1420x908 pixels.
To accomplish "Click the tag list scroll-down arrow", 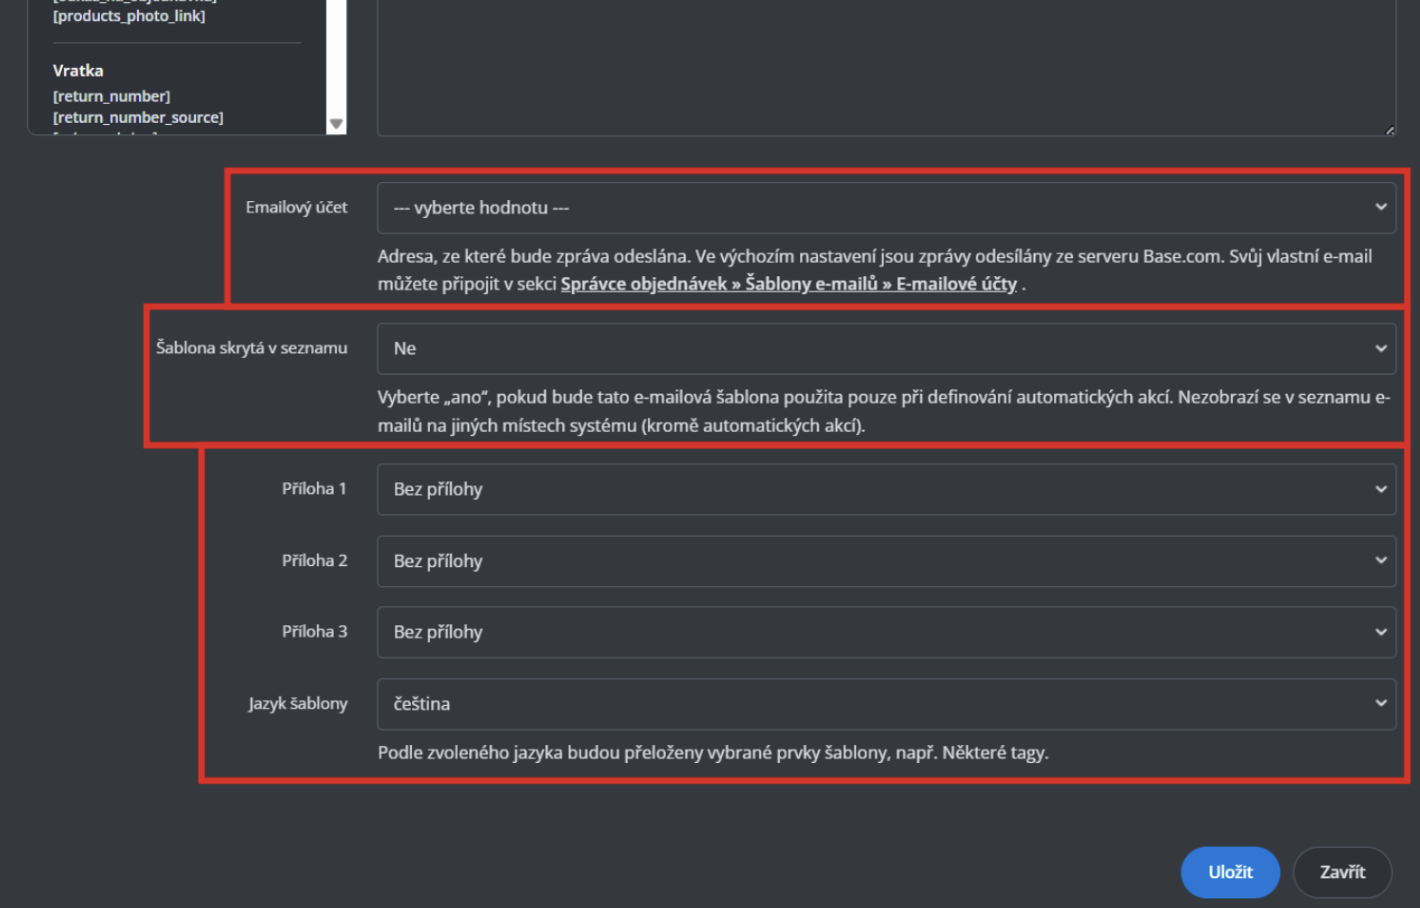I will (336, 124).
